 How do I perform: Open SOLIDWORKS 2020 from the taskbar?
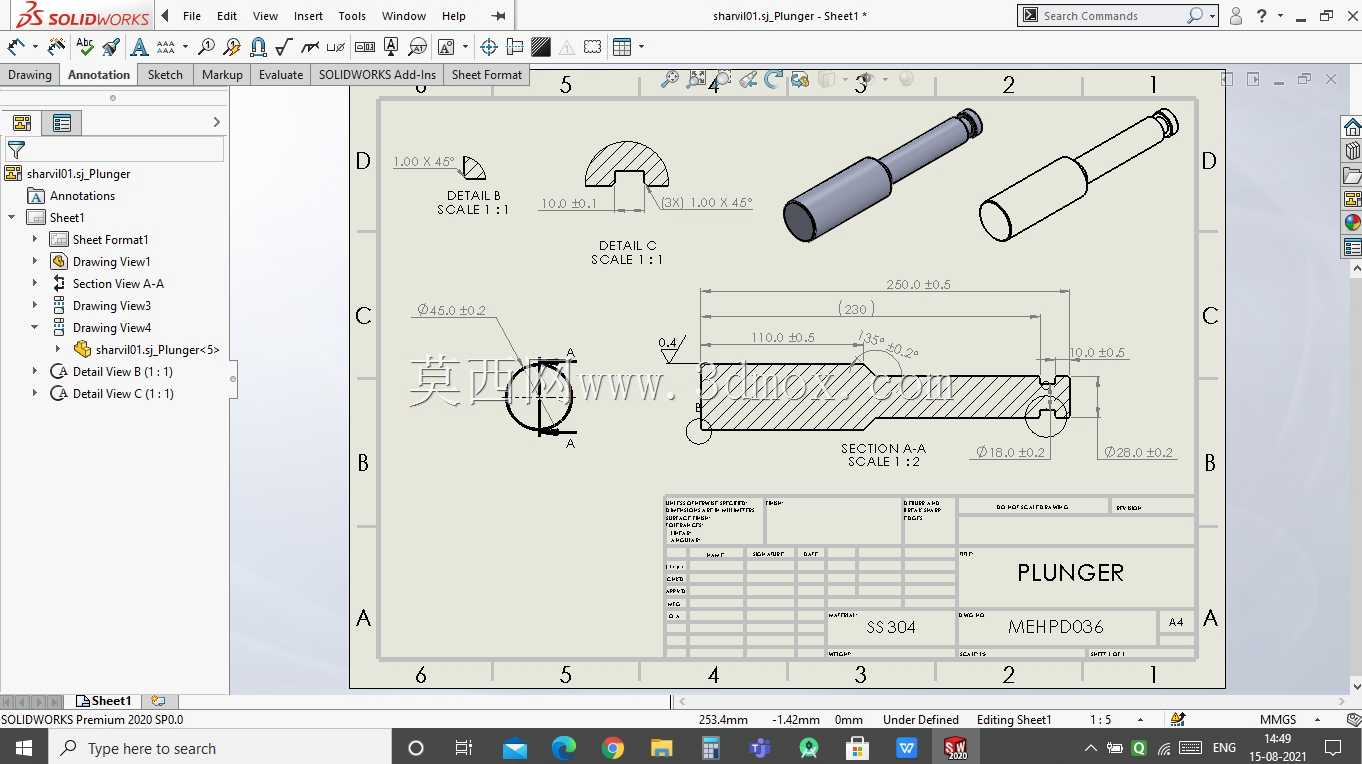(x=956, y=747)
